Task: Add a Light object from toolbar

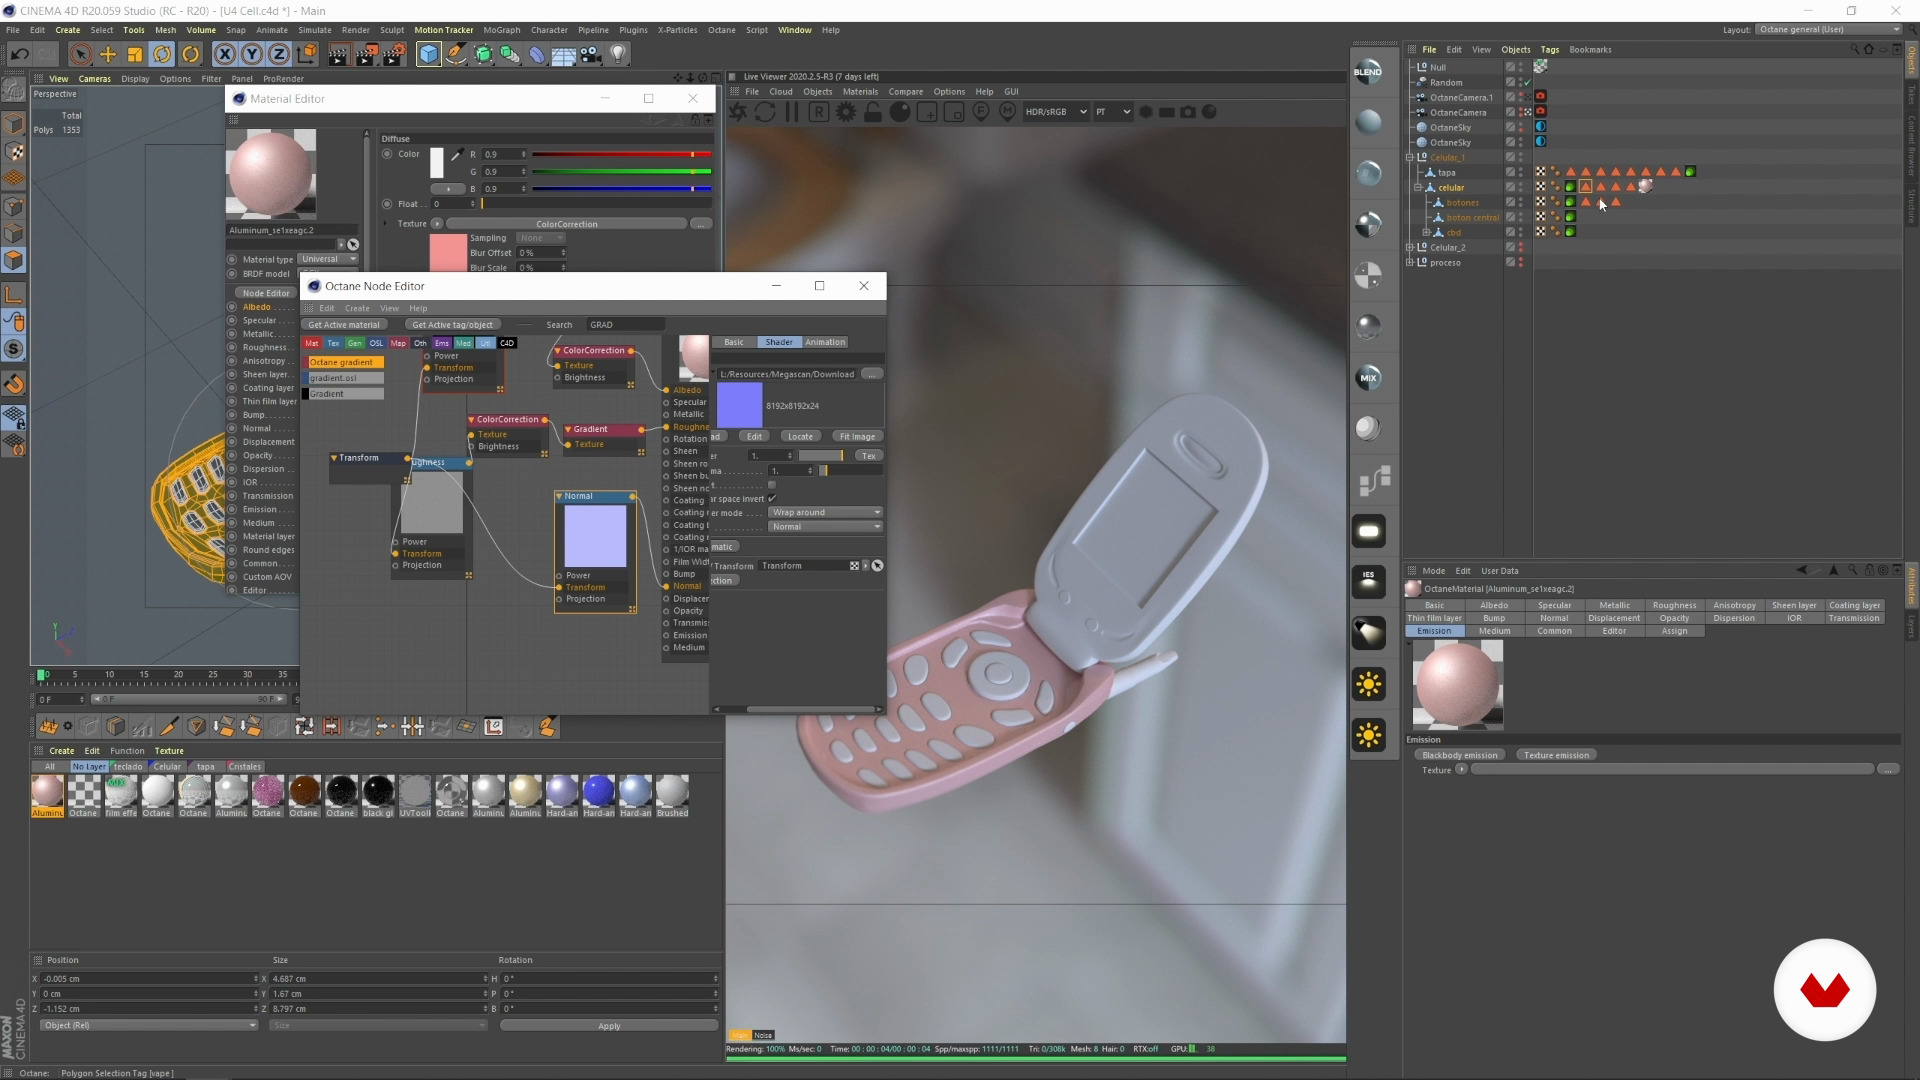Action: (618, 54)
